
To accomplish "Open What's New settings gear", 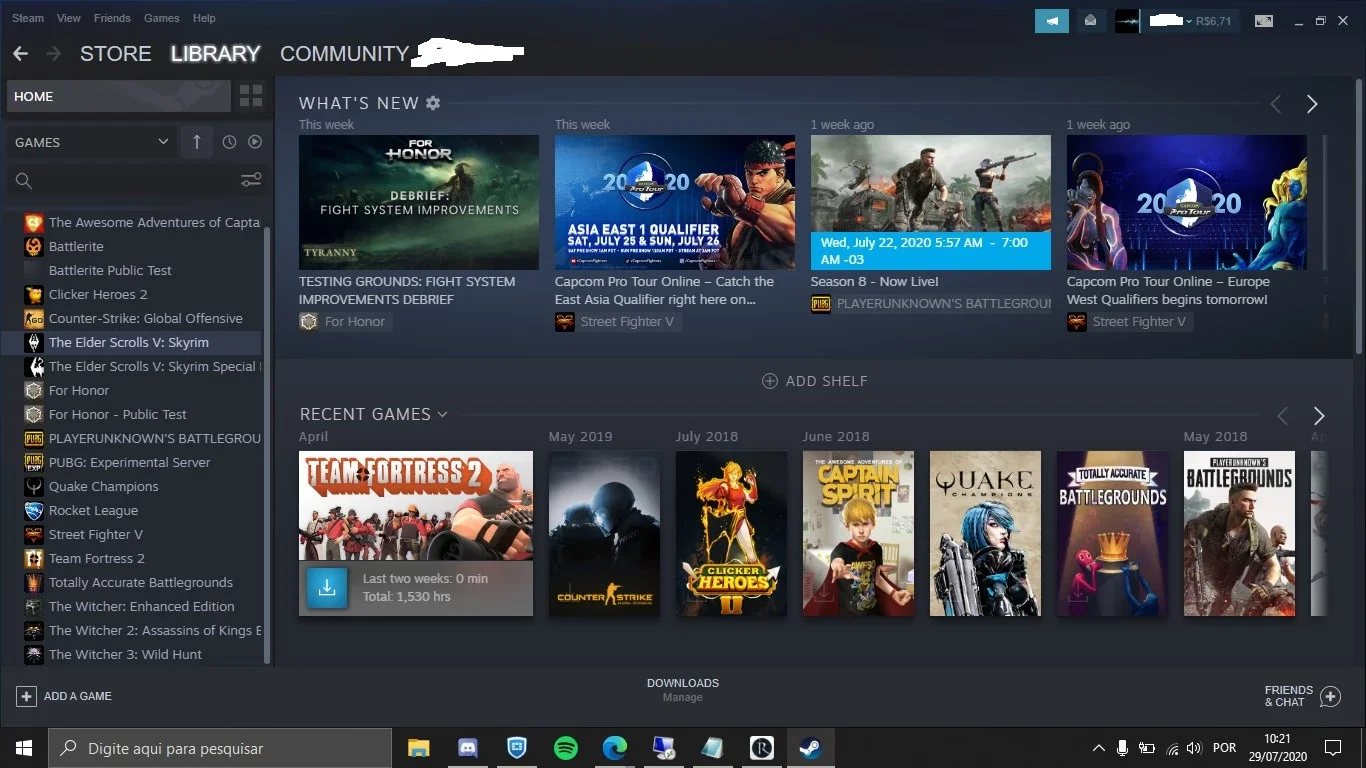I will pos(433,103).
